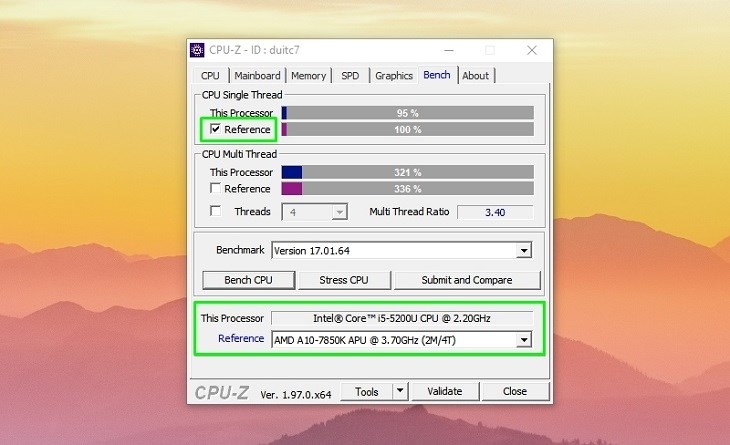Expand the Benchmark version dropdown

tap(523, 251)
